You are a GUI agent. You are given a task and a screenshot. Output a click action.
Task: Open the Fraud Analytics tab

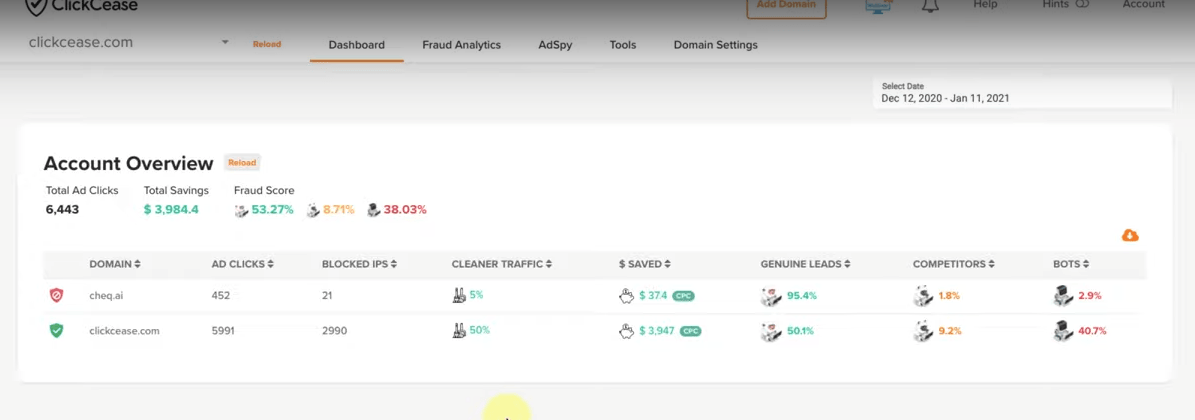point(461,45)
